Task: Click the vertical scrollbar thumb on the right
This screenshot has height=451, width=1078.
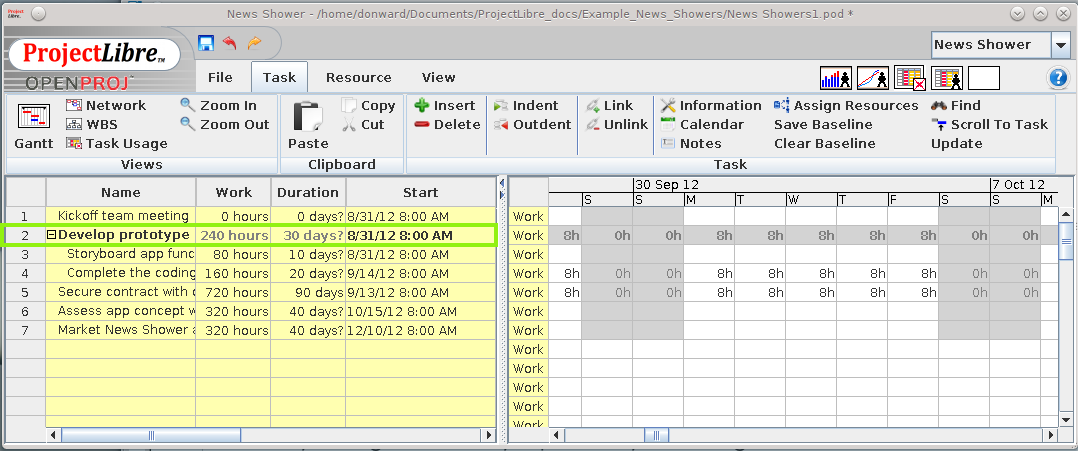Action: click(x=1066, y=241)
